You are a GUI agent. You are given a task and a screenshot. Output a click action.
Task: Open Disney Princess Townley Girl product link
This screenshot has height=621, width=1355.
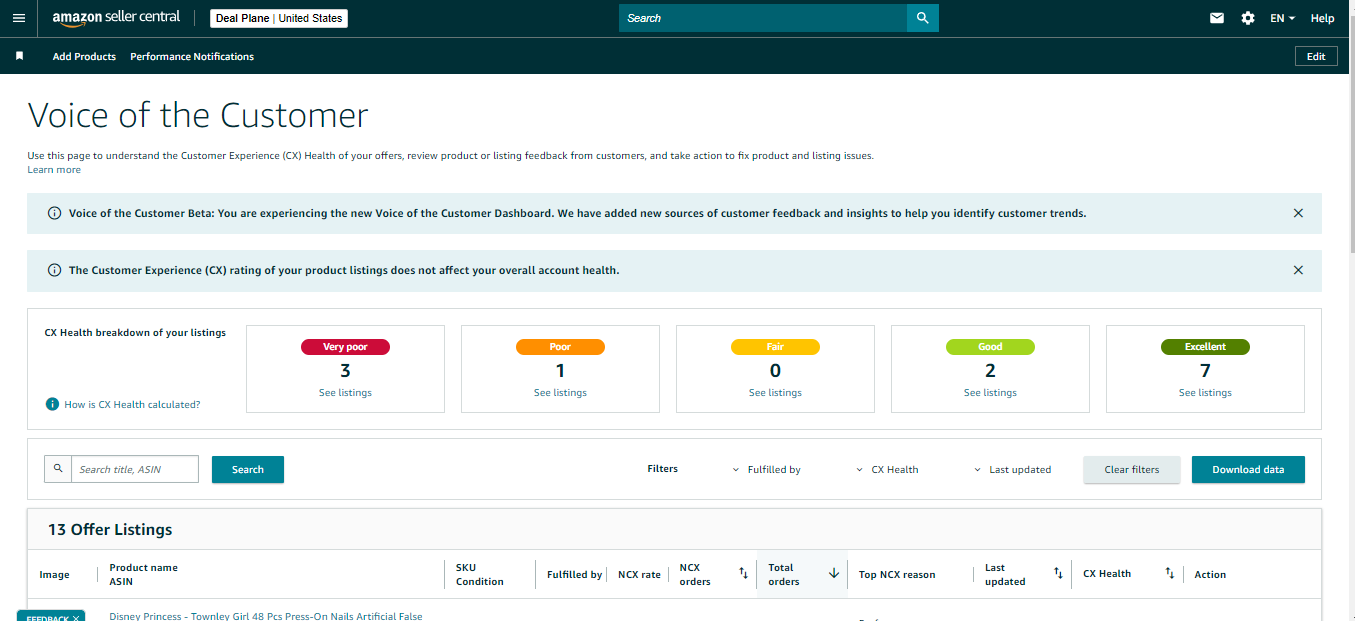coord(266,616)
